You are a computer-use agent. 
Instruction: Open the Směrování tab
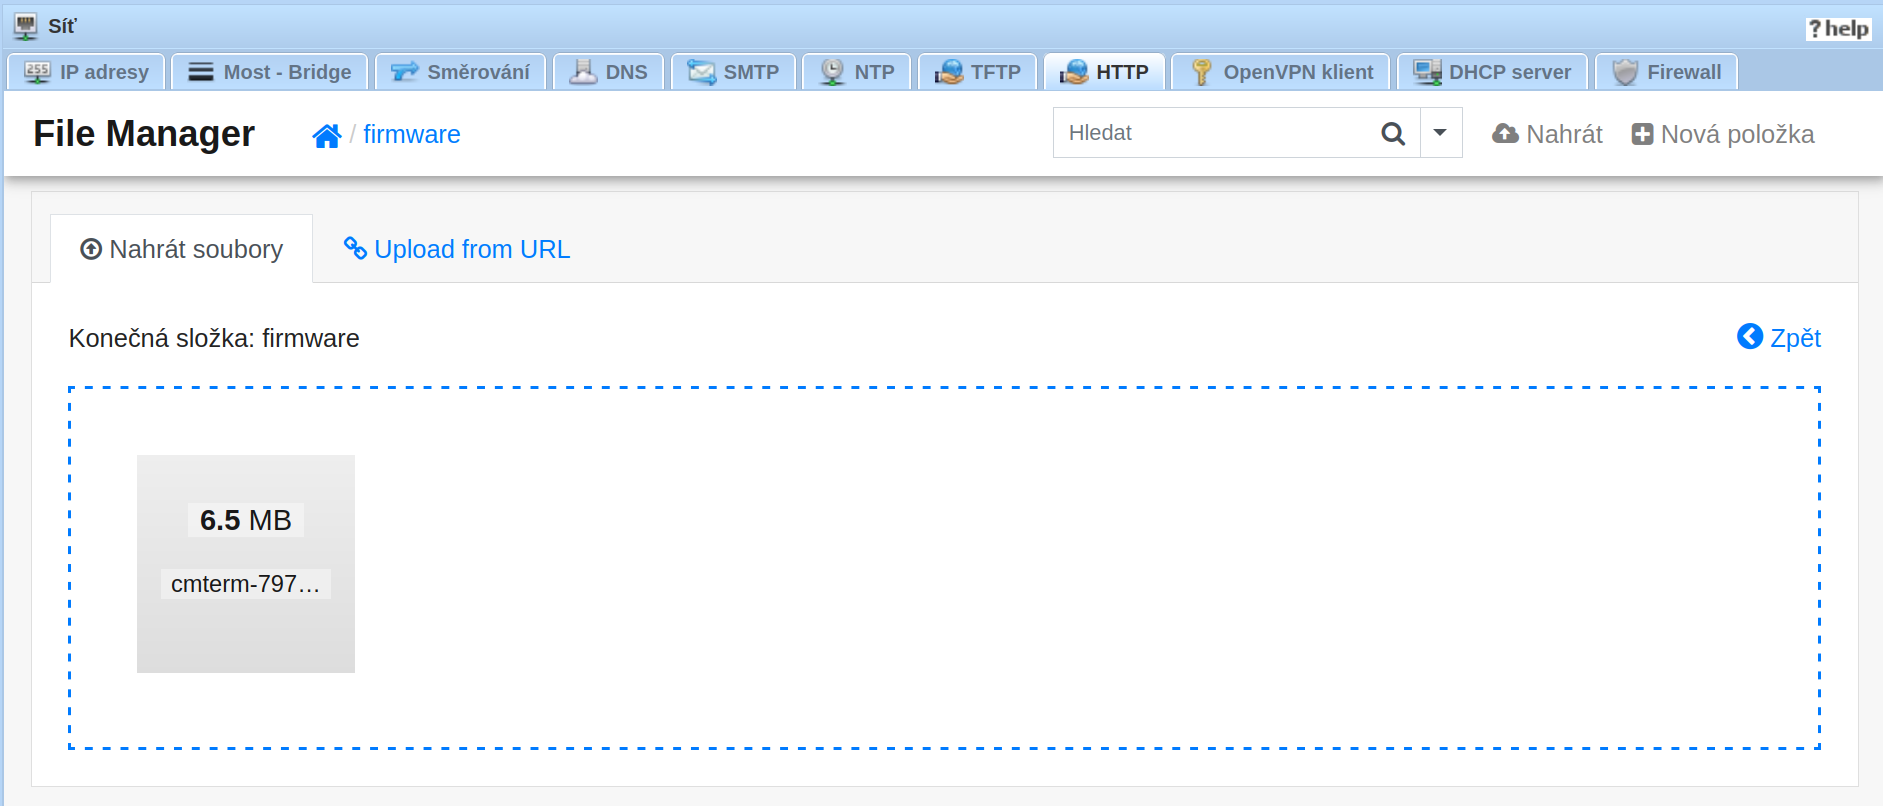tap(460, 72)
